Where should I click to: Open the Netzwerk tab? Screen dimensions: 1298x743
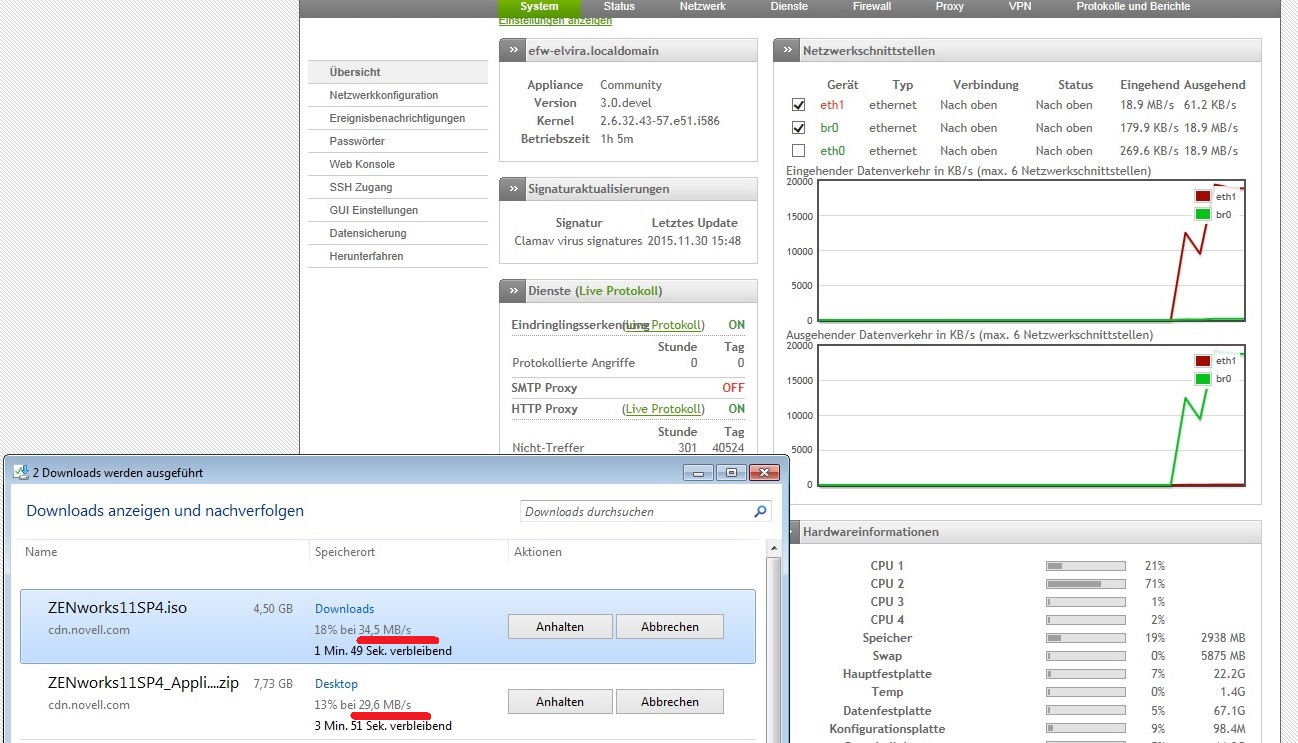click(702, 7)
